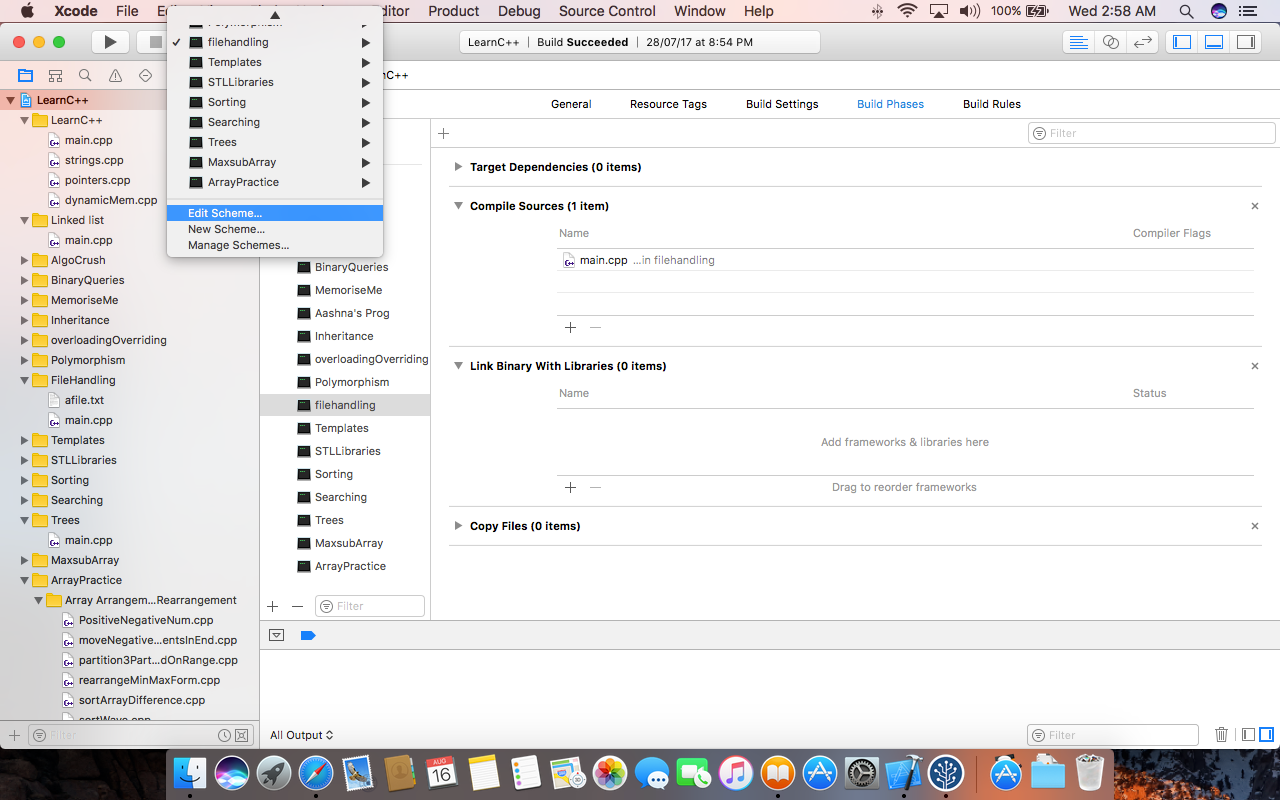Open the Build Rules tab
The image size is (1280, 800).
992,104
